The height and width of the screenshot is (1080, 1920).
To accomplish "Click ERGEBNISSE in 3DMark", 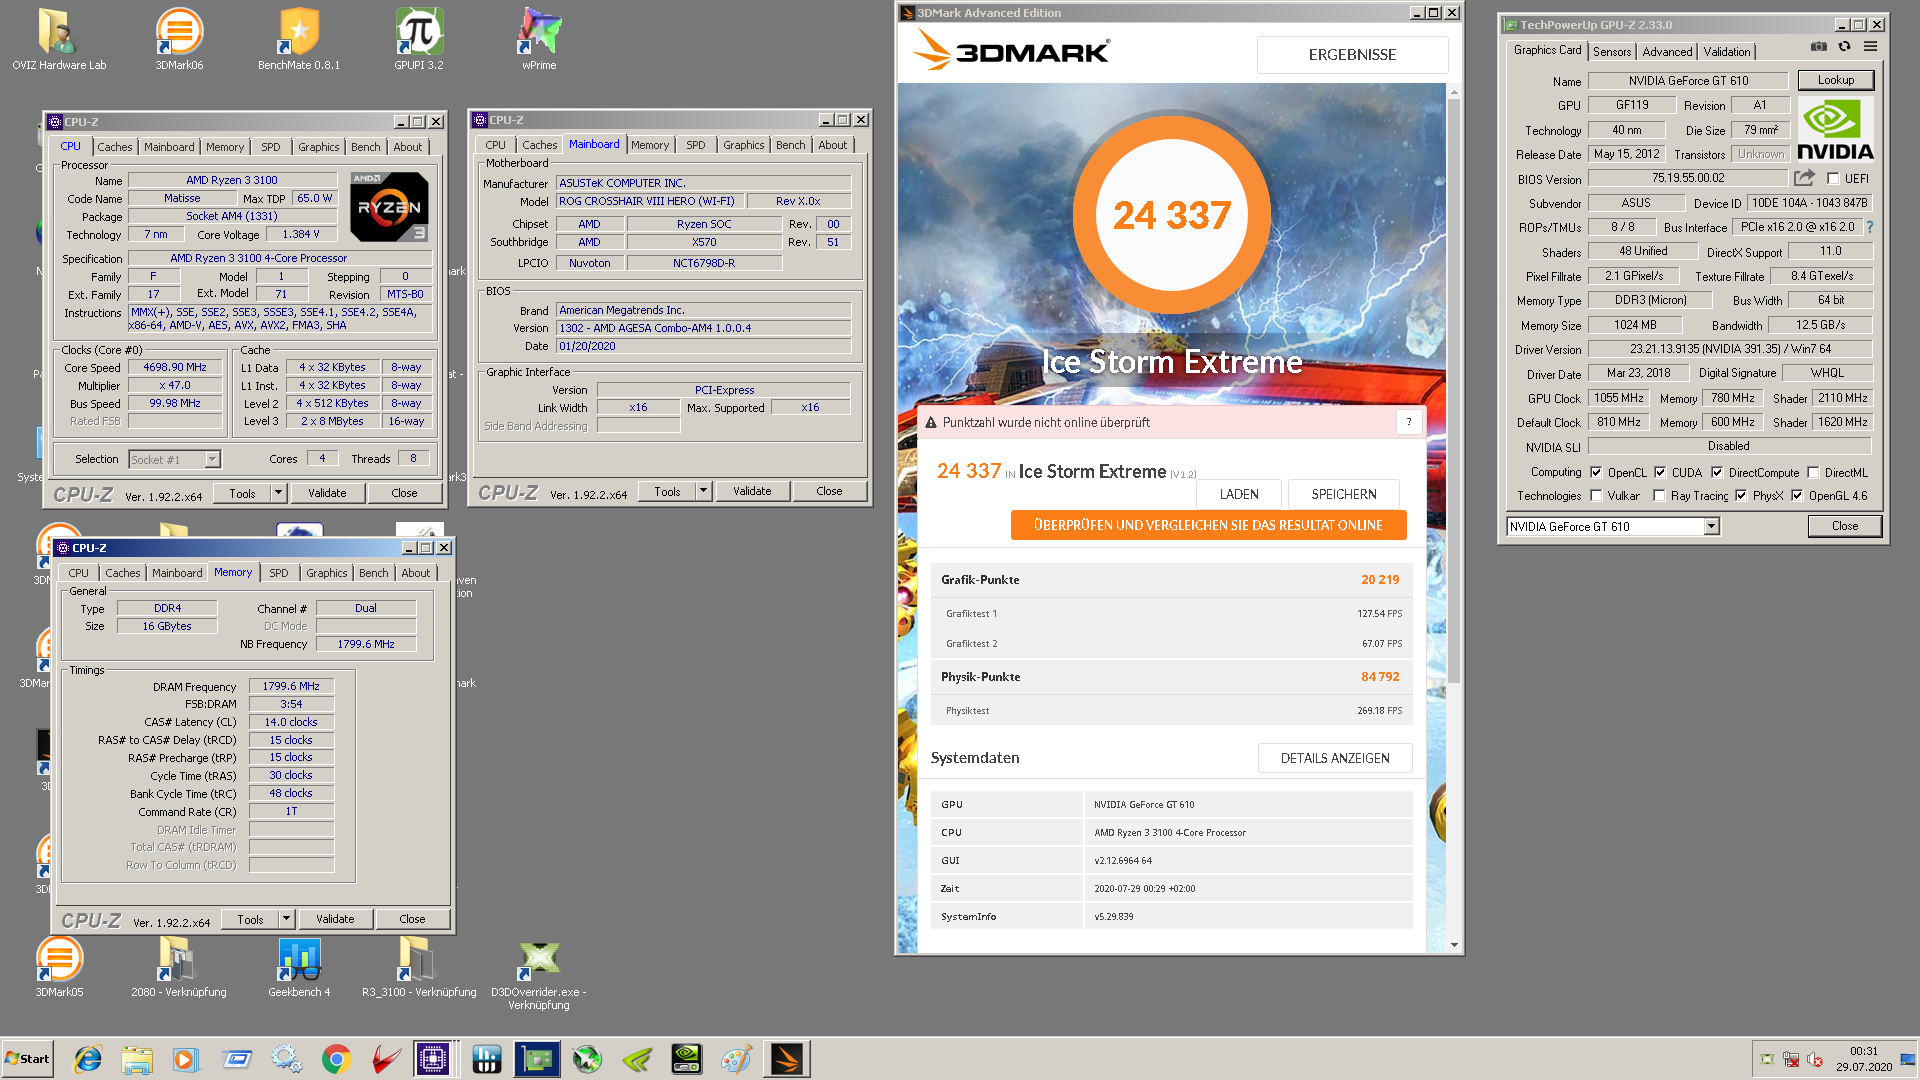I will pos(1352,55).
